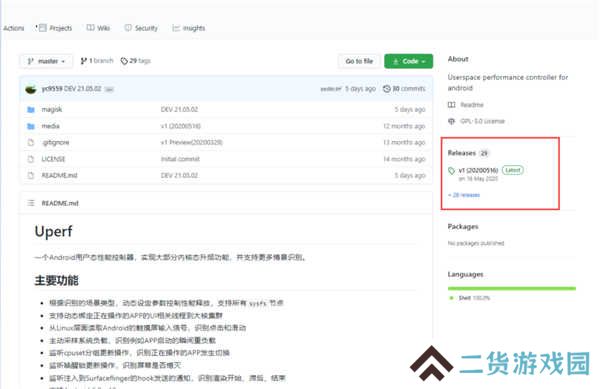The height and width of the screenshot is (389, 600).
Task: Toggle README outline list icon
Action: (x=31, y=203)
